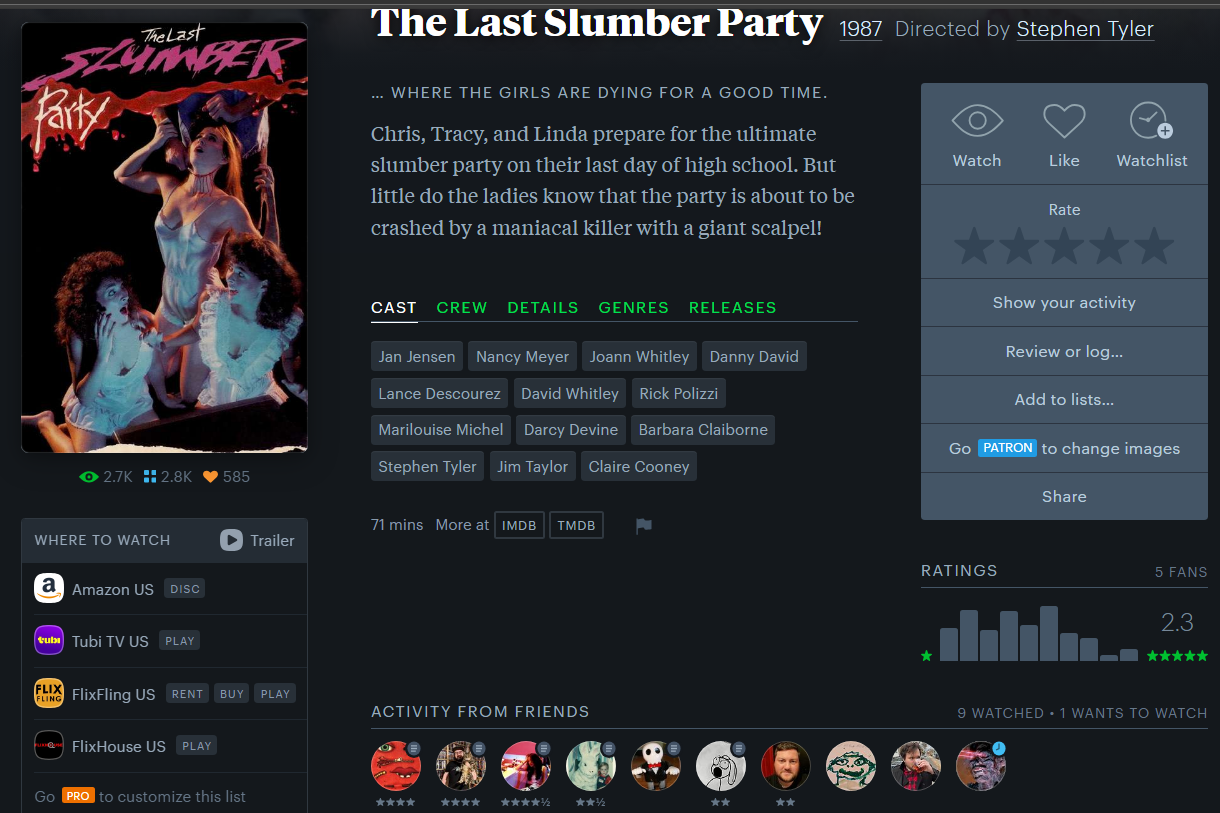
Task: Open director Stephen Tyler link
Action: pos(1085,29)
